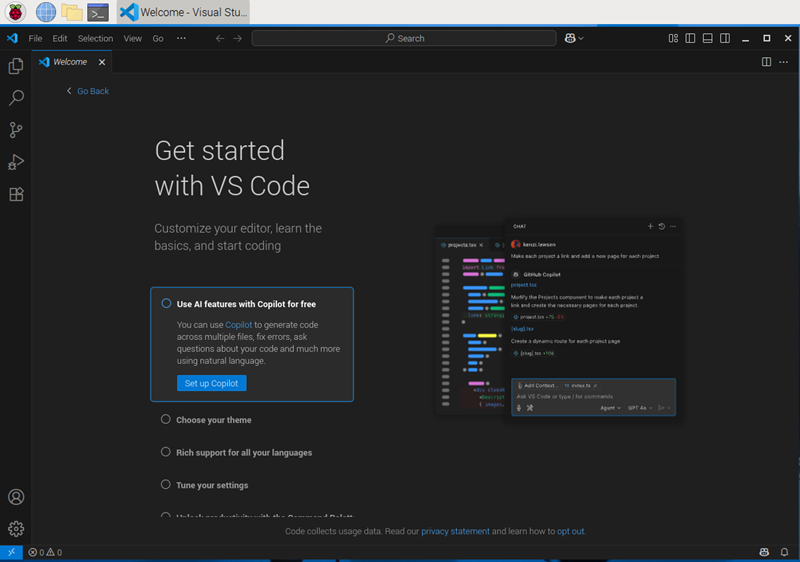The height and width of the screenshot is (562, 800).
Task: Open the Accounts menu icon
Action: (16, 497)
